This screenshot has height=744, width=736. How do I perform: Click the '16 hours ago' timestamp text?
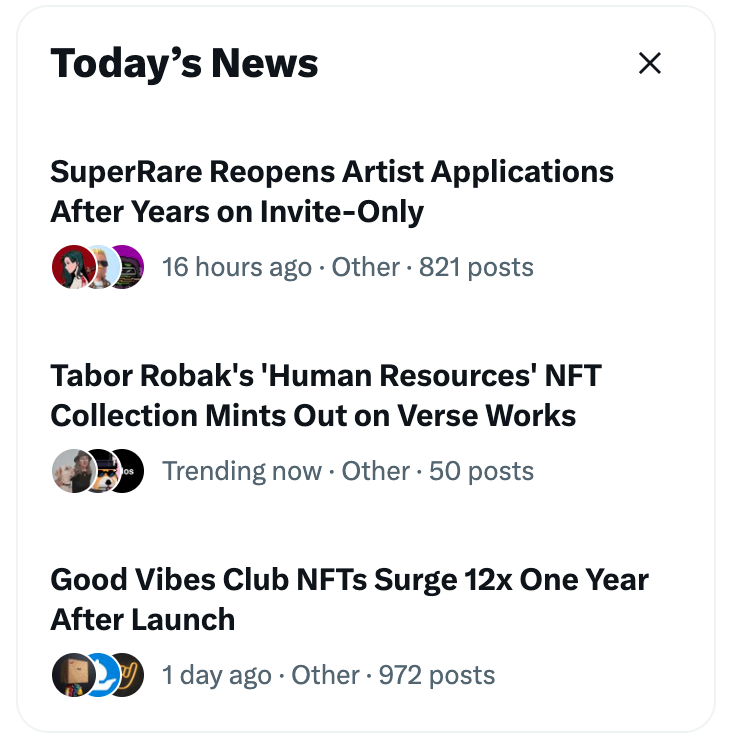[237, 267]
